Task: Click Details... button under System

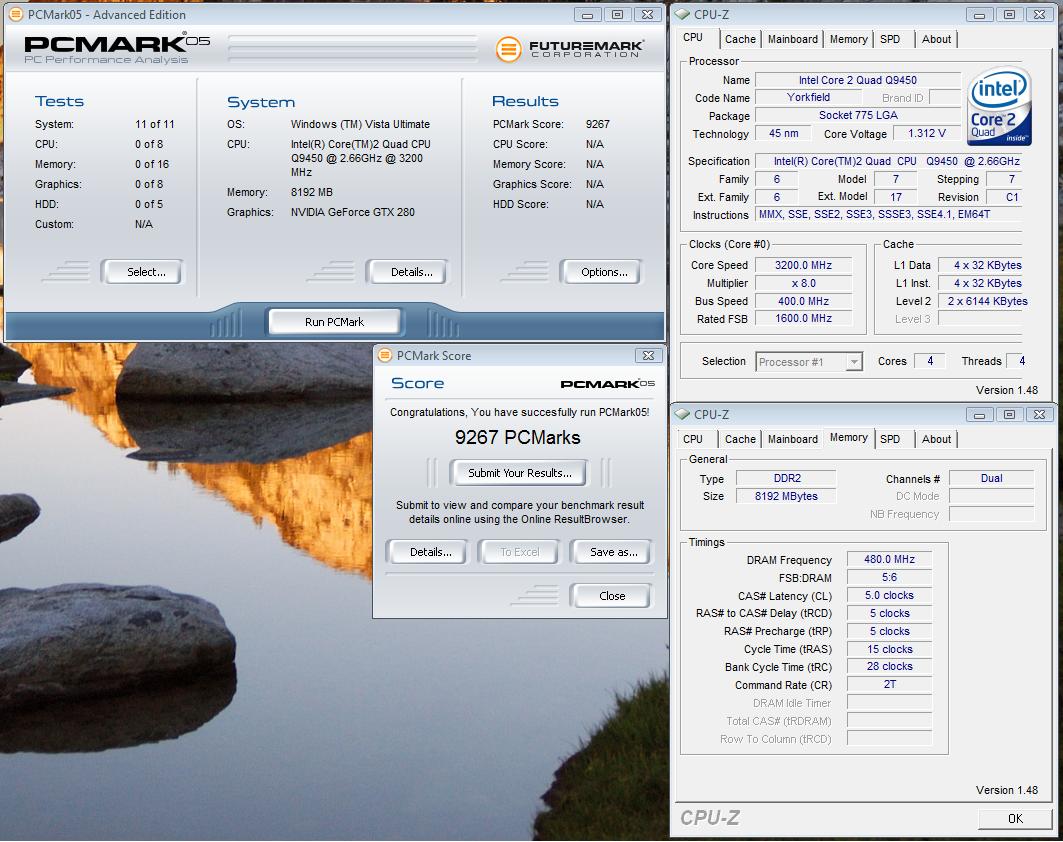Action: pyautogui.click(x=408, y=272)
